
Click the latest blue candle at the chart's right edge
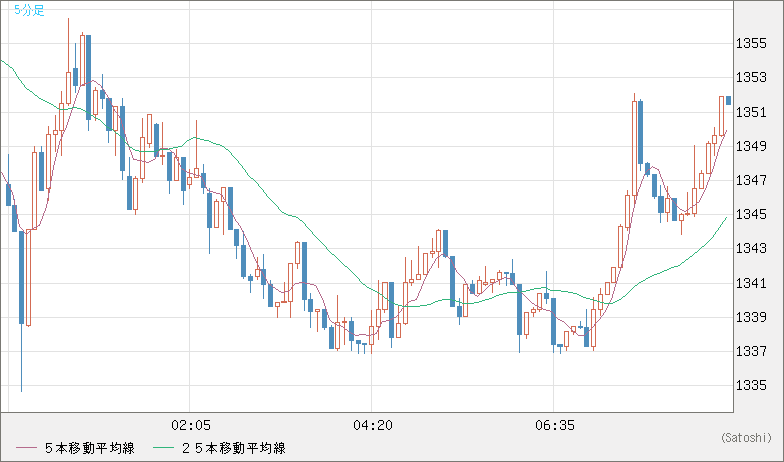(728, 100)
